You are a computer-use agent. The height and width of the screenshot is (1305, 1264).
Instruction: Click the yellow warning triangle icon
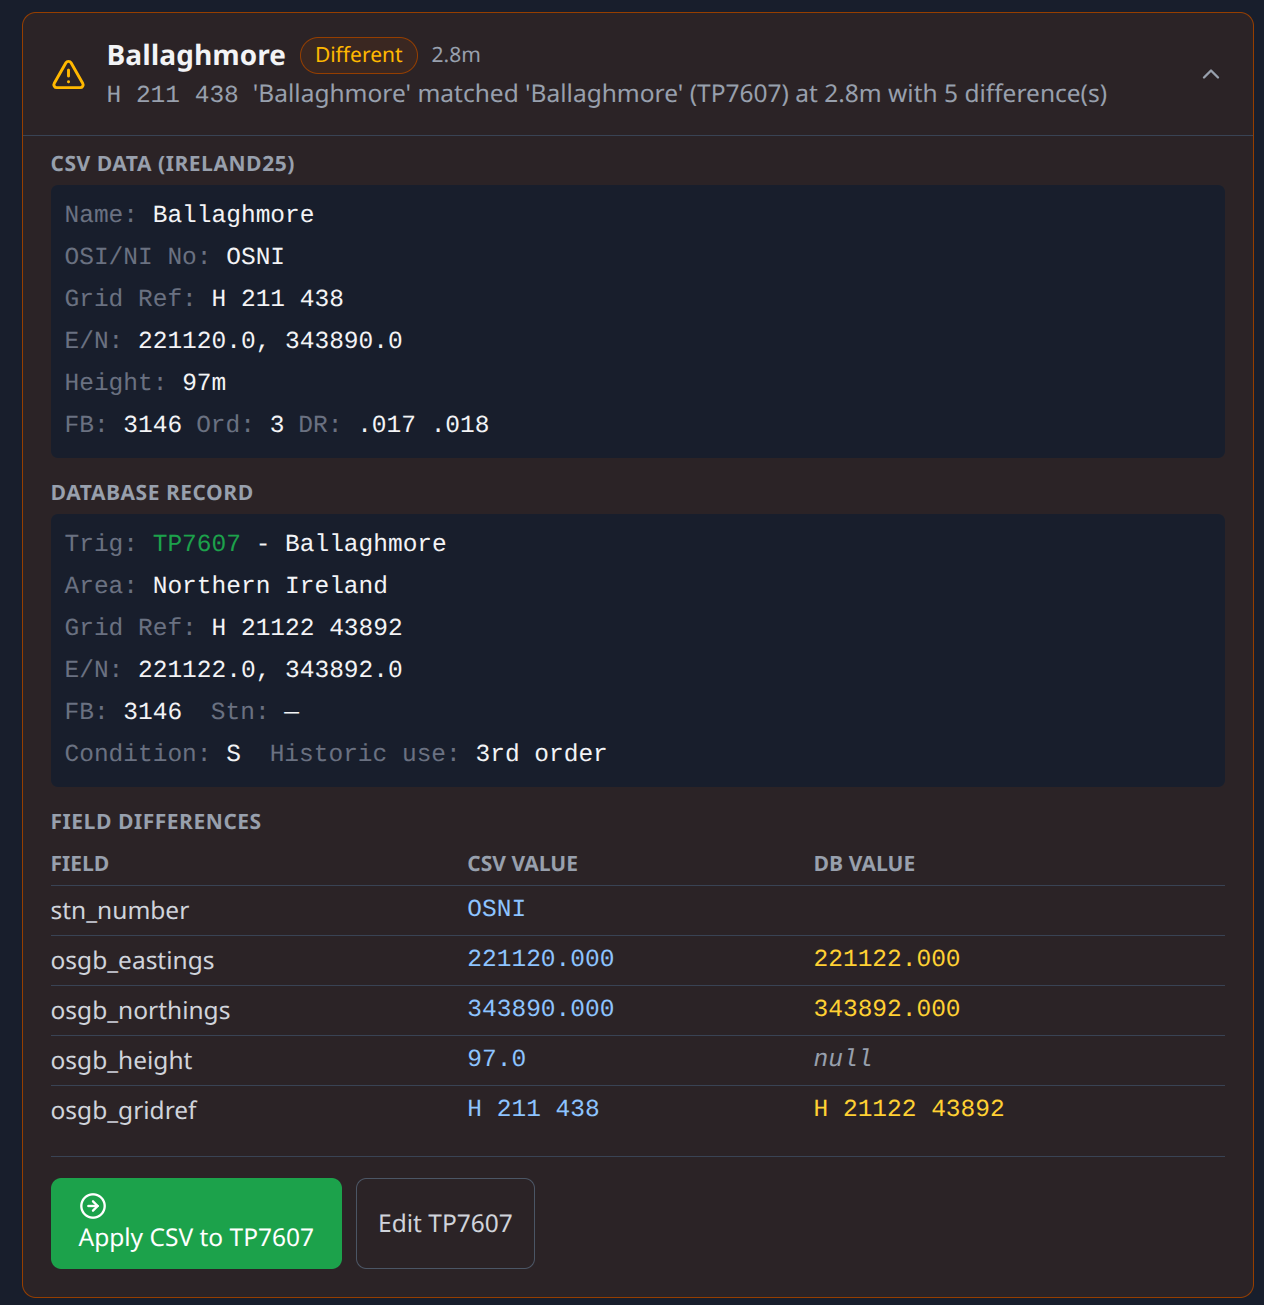68,75
